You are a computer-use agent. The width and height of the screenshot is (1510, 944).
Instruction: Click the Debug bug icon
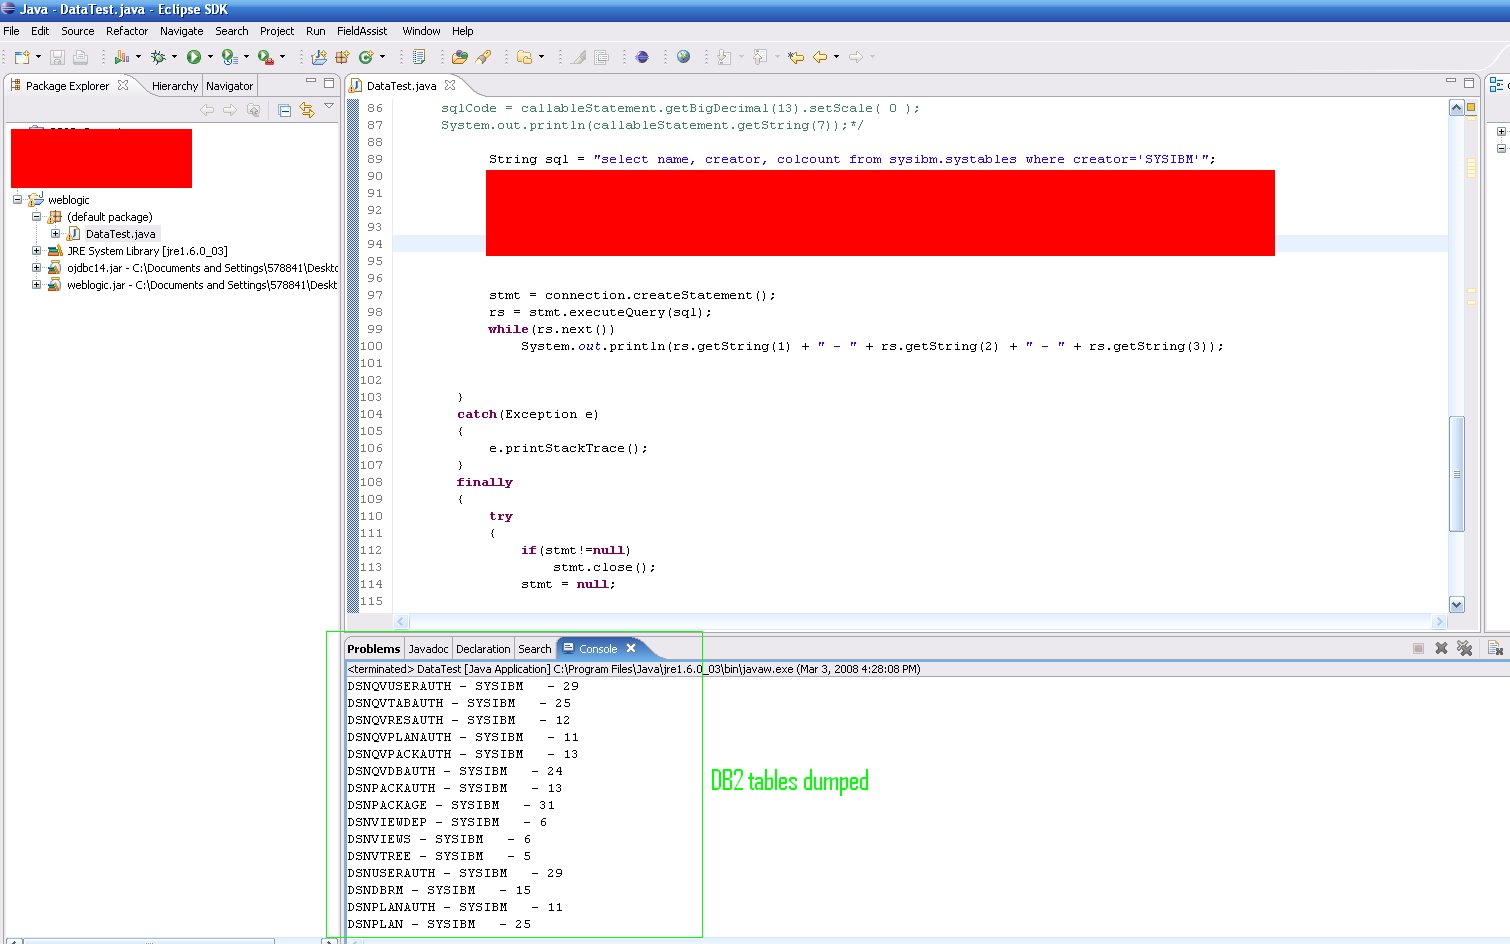coord(157,57)
